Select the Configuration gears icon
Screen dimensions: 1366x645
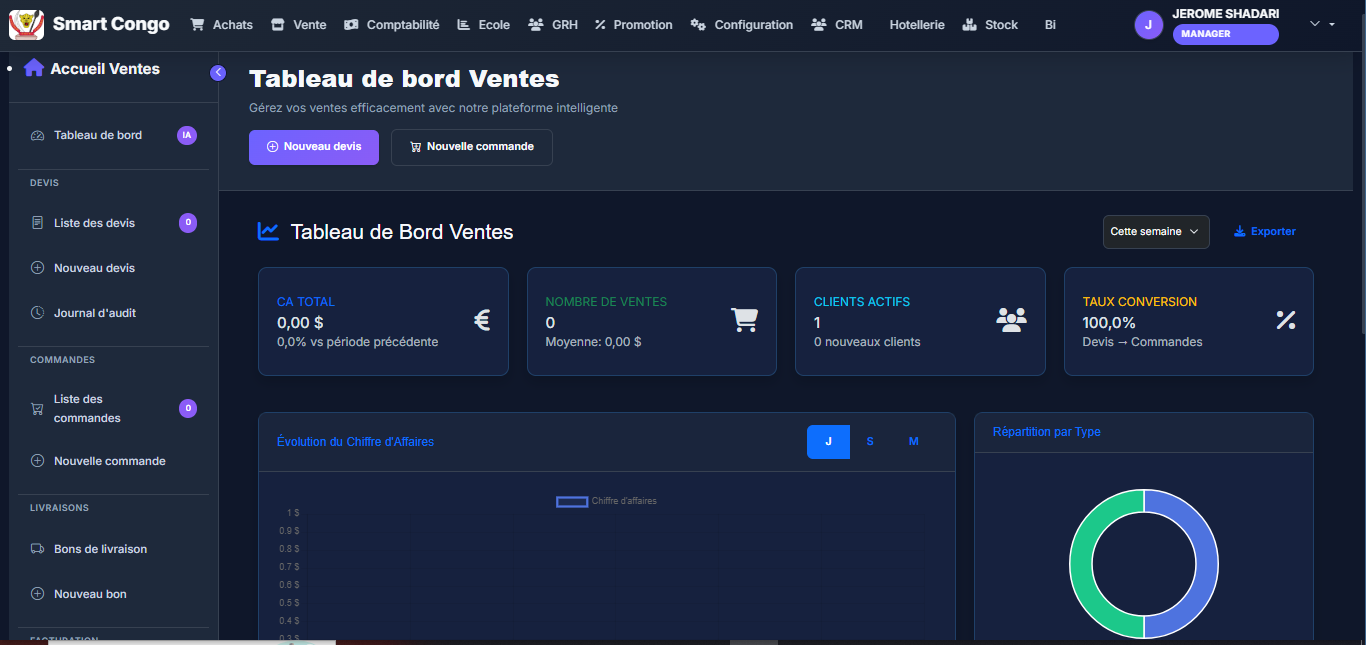click(x=698, y=24)
